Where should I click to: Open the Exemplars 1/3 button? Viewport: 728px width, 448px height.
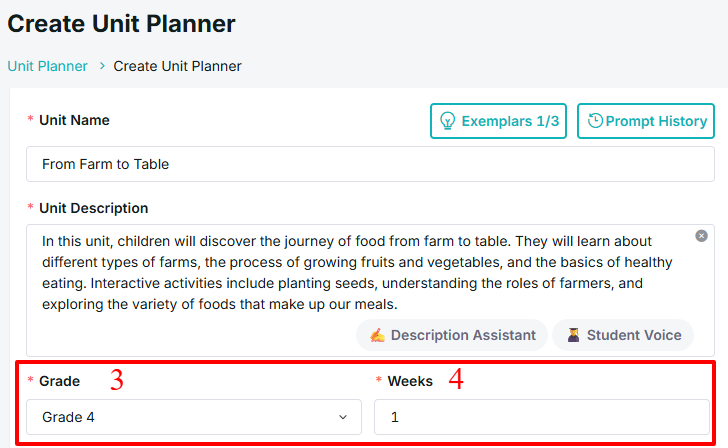point(498,121)
